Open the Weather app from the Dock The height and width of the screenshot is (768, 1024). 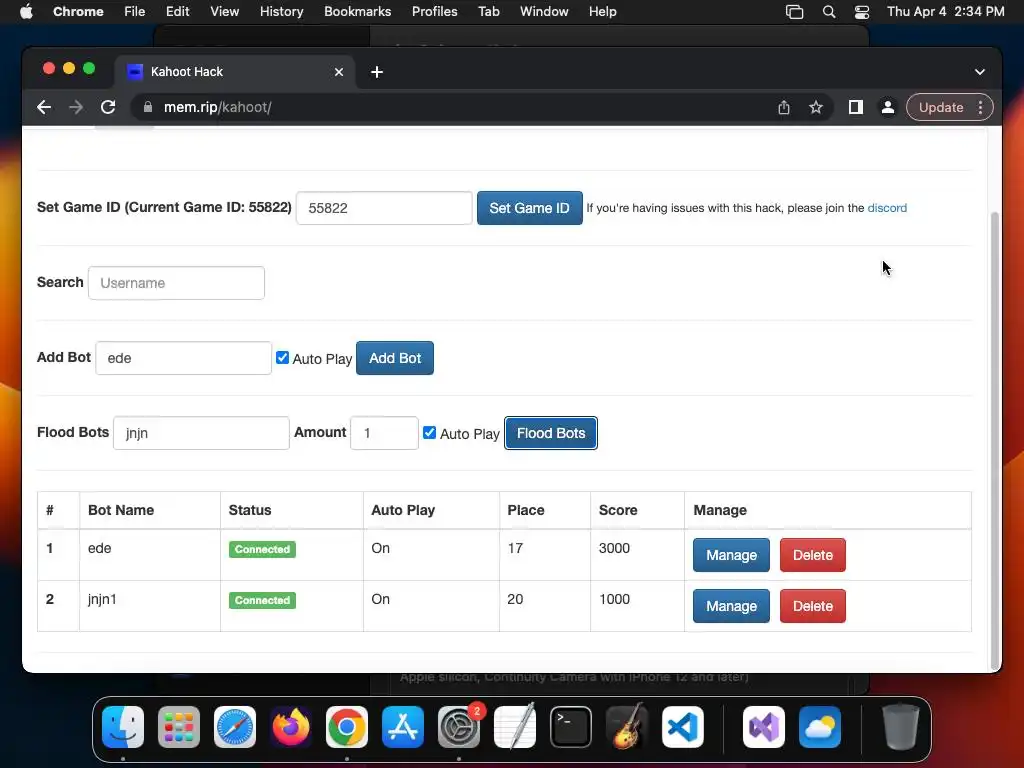tap(820, 727)
